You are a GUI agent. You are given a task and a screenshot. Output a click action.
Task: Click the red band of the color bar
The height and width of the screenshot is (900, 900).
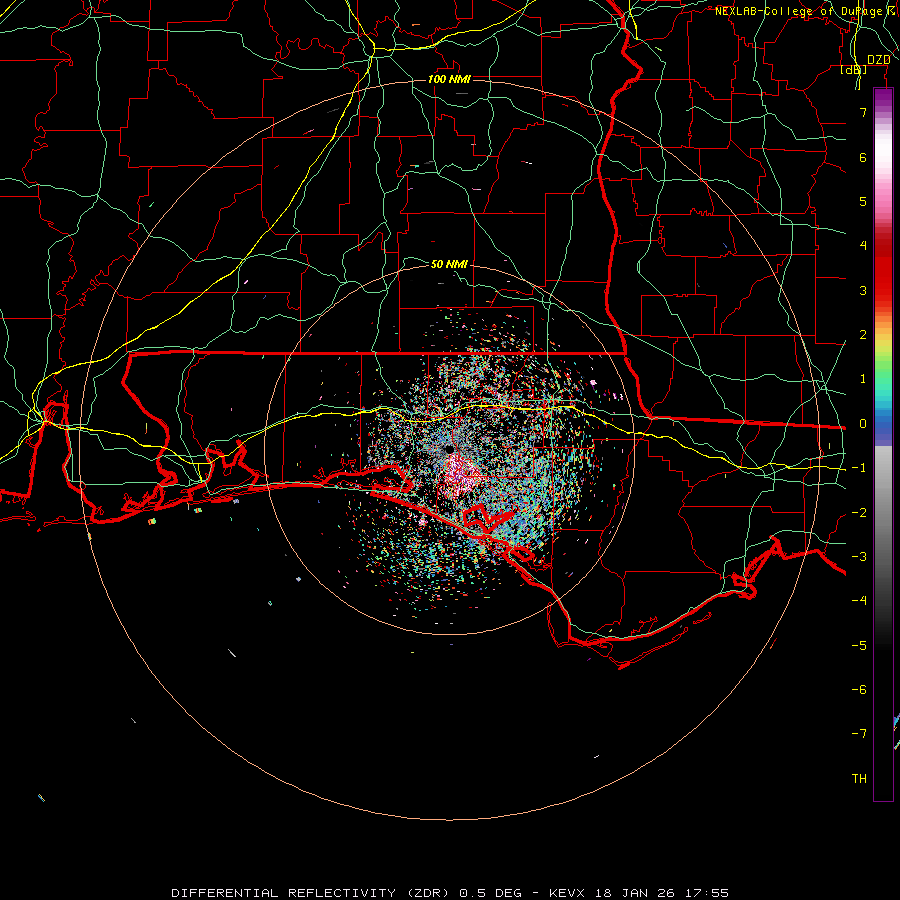click(883, 270)
